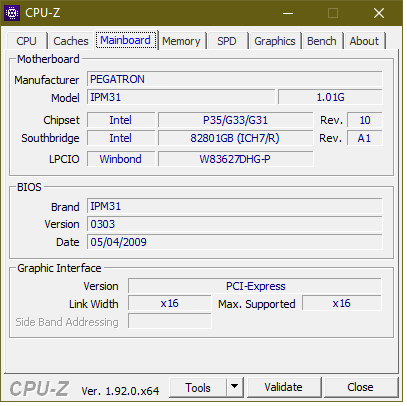Select the Mainboard tab
407x406 pixels.
click(x=126, y=40)
